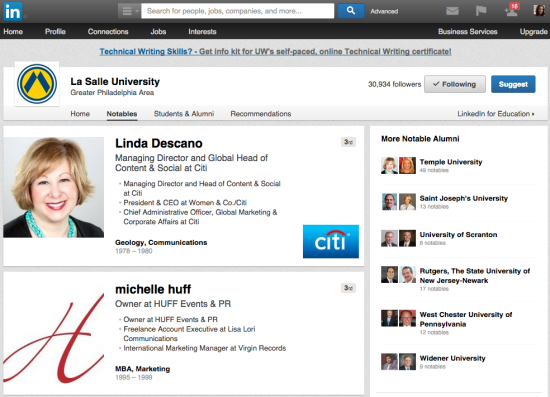Open michelle huff's name link
The width and height of the screenshot is (550, 397).
point(153,289)
